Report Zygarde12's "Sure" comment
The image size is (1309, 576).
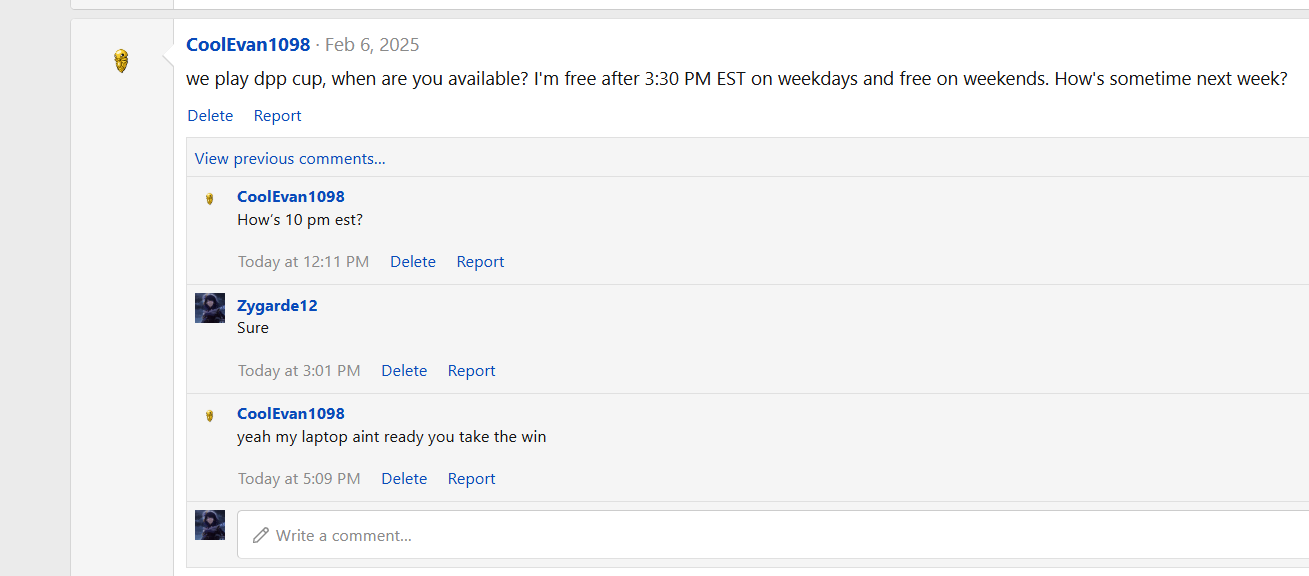(x=471, y=370)
